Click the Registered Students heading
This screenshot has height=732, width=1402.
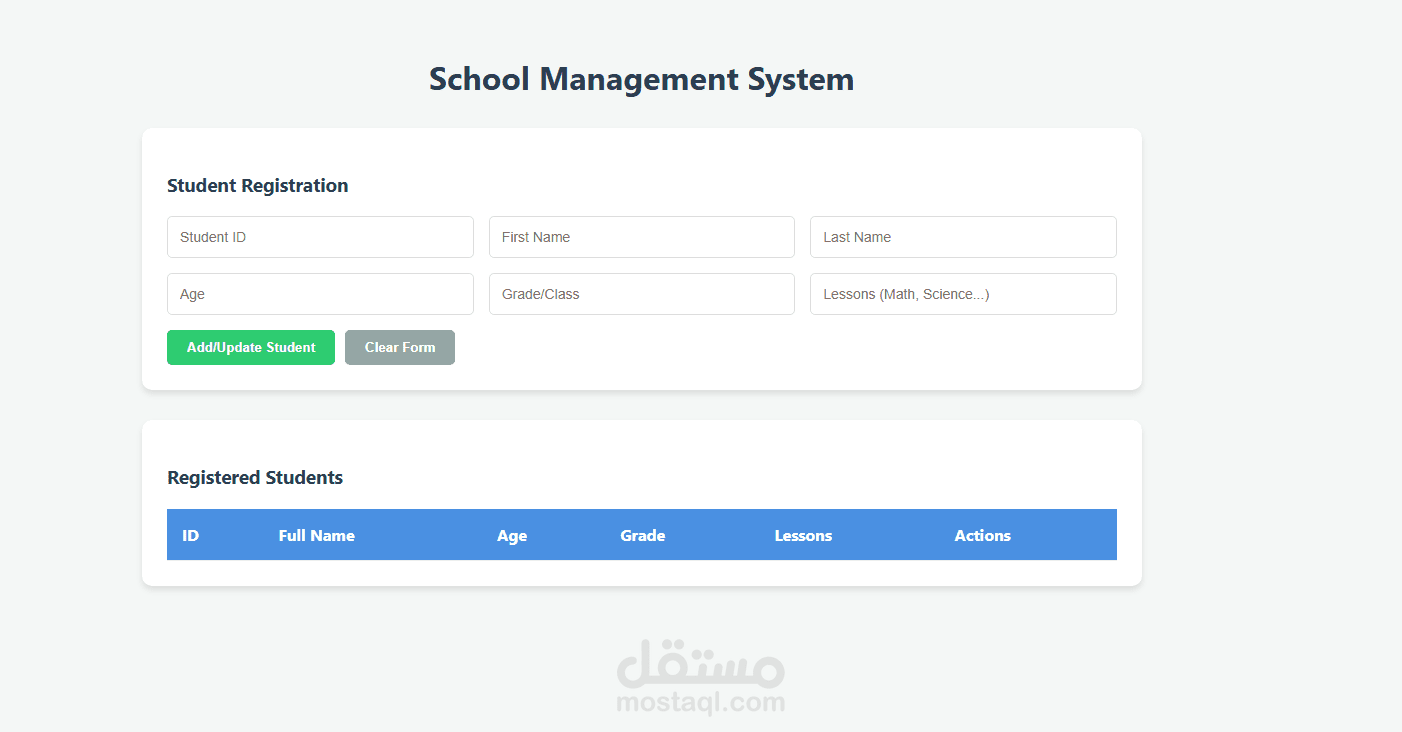tap(255, 478)
